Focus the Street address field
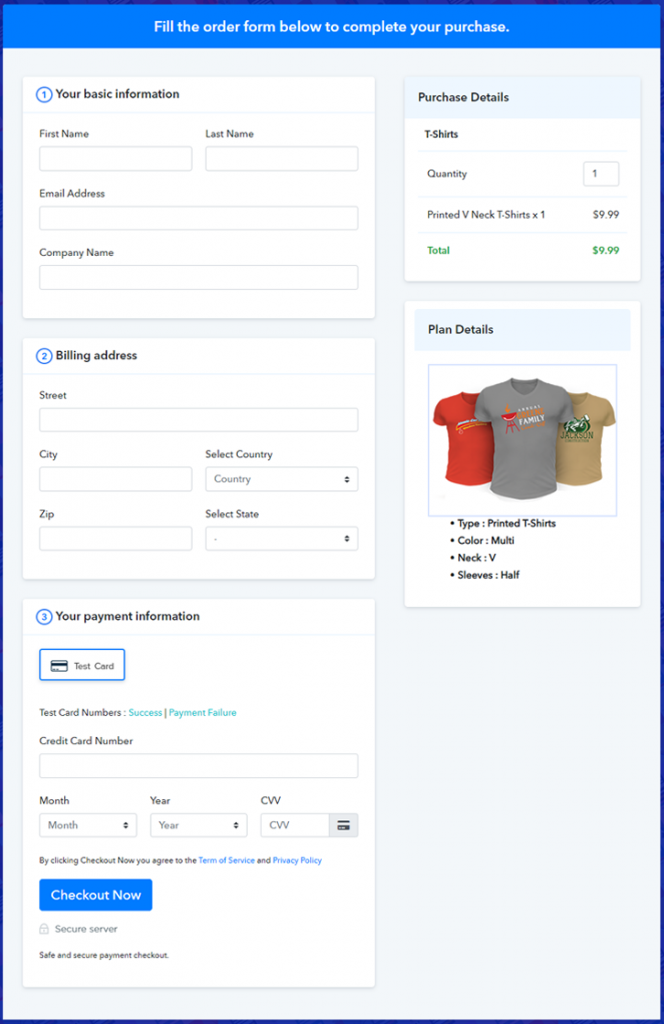Image resolution: width=664 pixels, height=1024 pixels. point(198,420)
